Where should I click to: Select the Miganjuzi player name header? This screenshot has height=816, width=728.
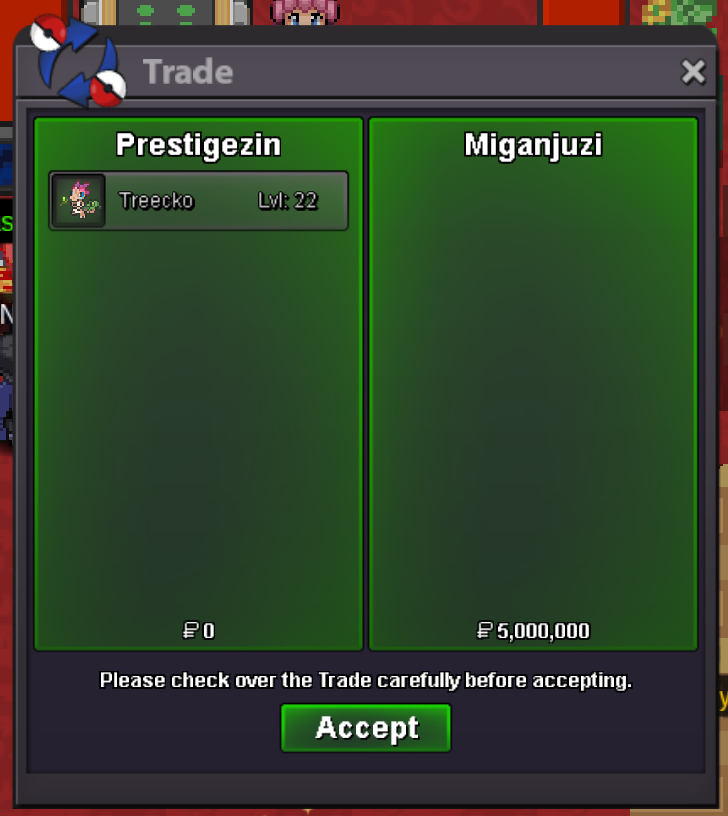point(533,144)
